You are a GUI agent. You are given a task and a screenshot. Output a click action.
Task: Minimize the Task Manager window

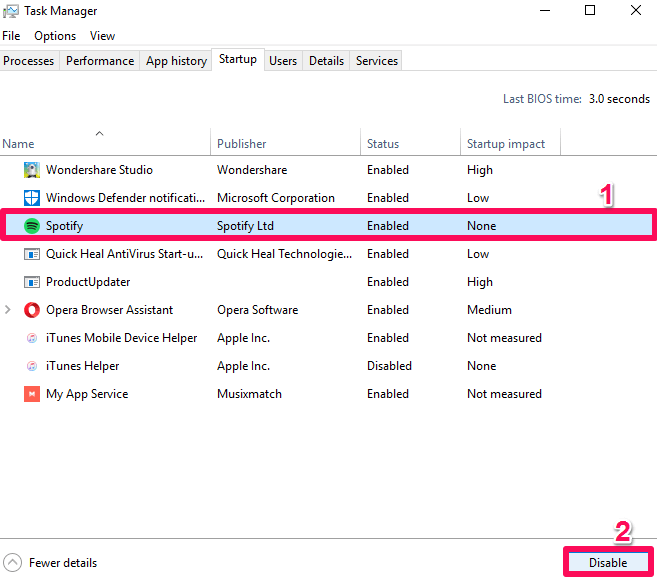click(545, 10)
